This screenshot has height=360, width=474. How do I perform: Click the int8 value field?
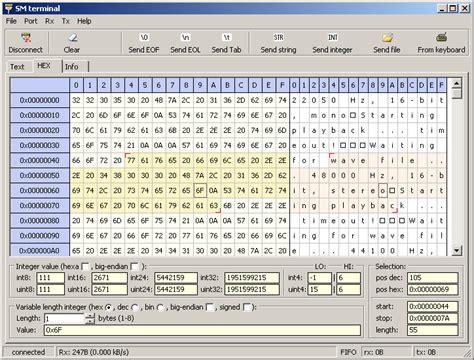50,278
